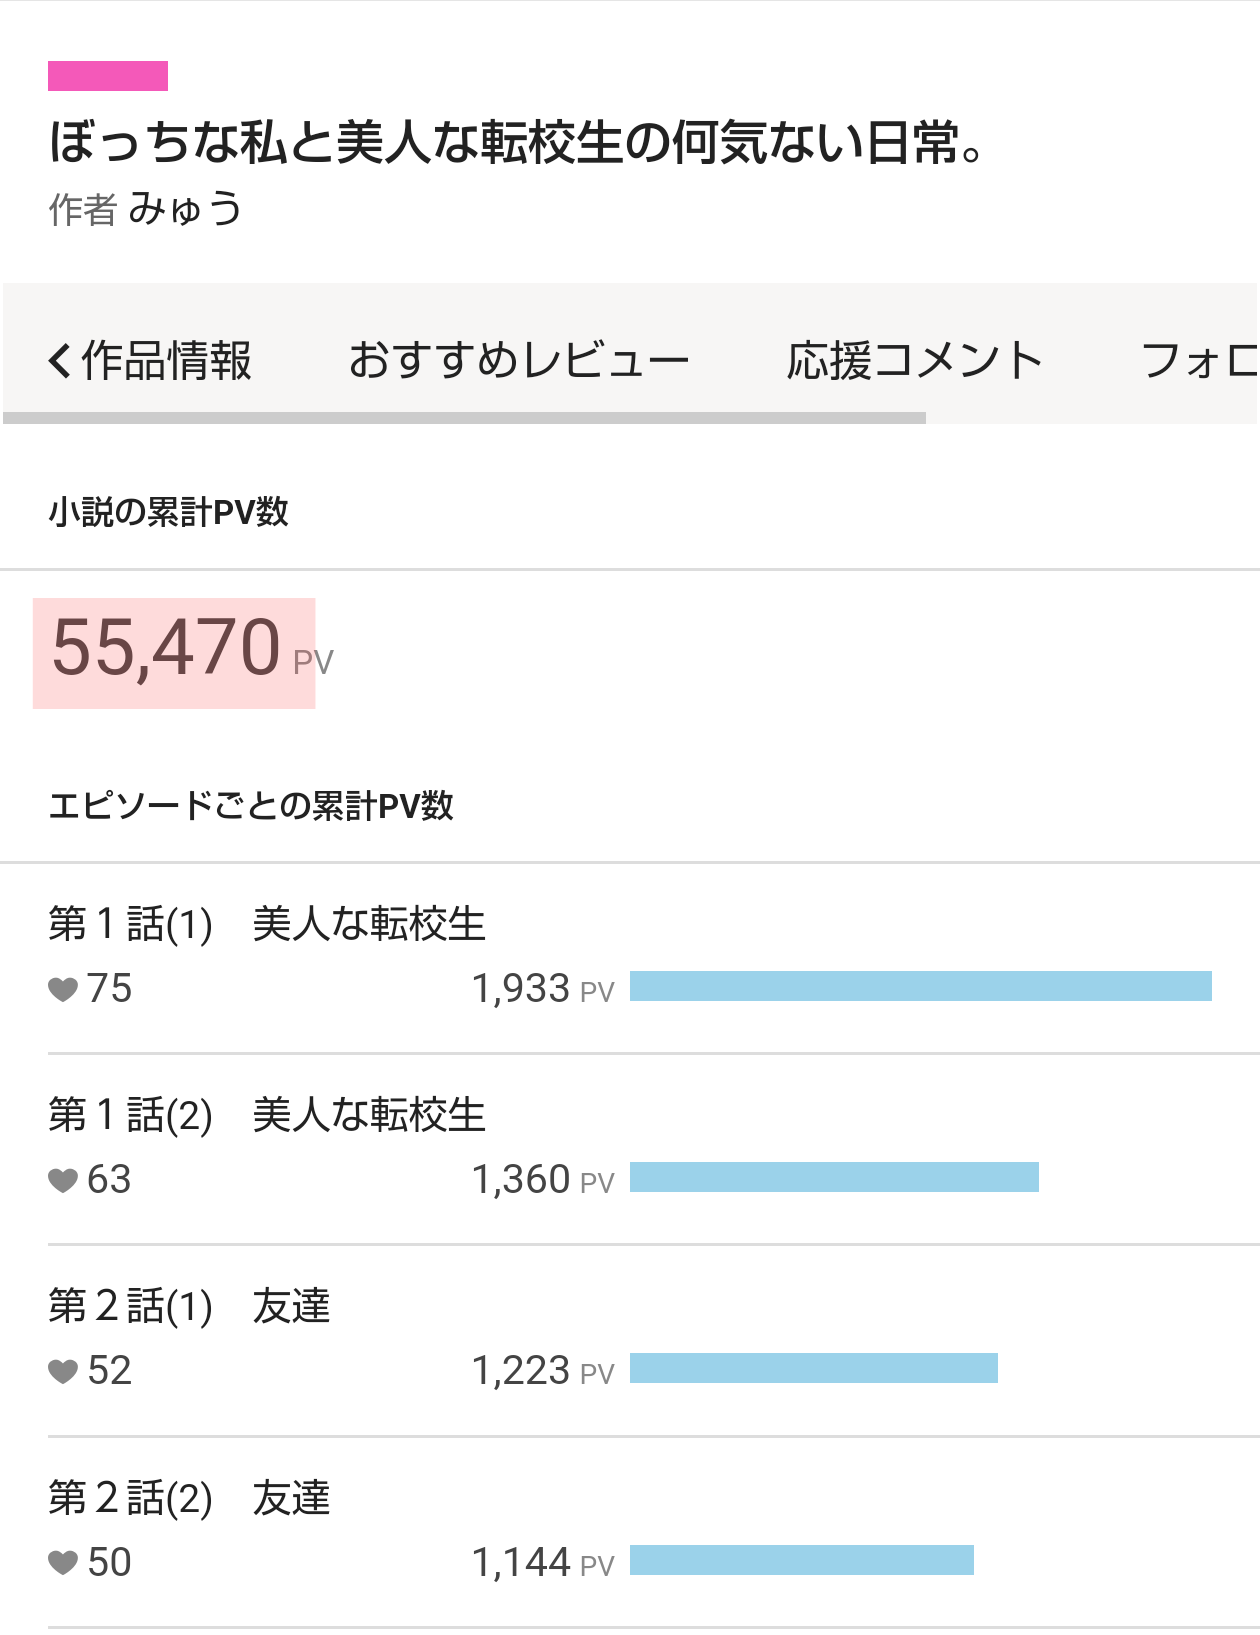1260x1635 pixels.
Task: Open episode 第2話(1) 友達
Action: pyautogui.click(x=190, y=1306)
